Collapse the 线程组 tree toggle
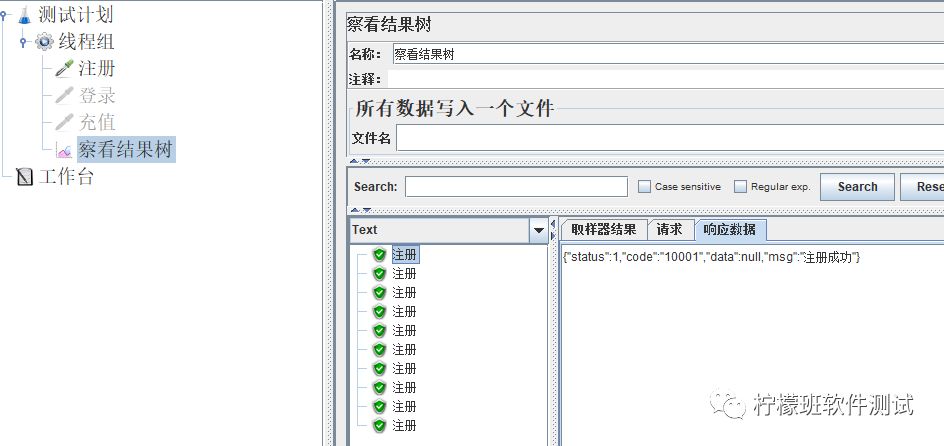This screenshot has height=446, width=944. click(x=23, y=42)
